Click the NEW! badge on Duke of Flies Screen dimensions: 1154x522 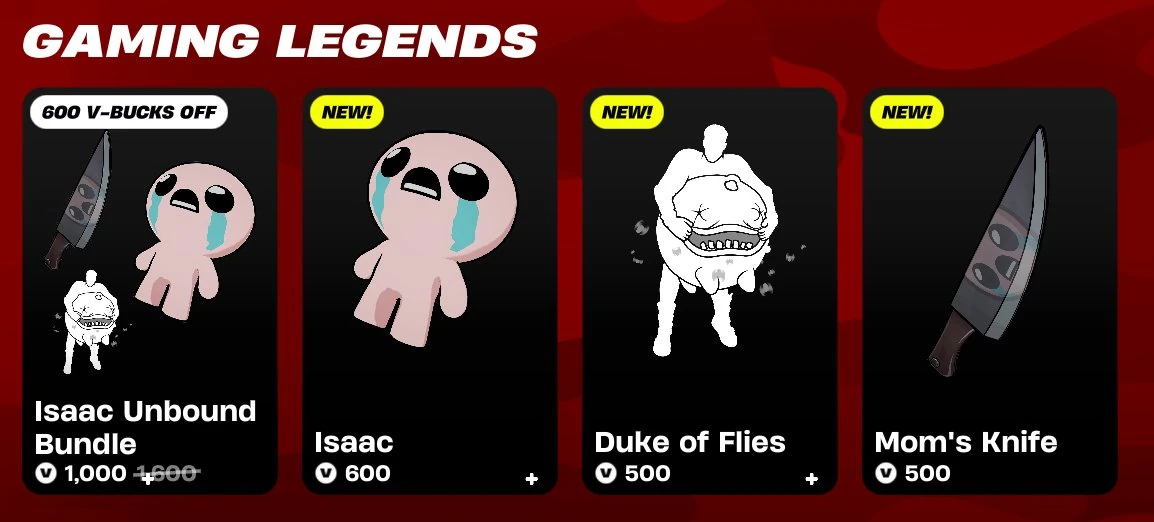(626, 113)
